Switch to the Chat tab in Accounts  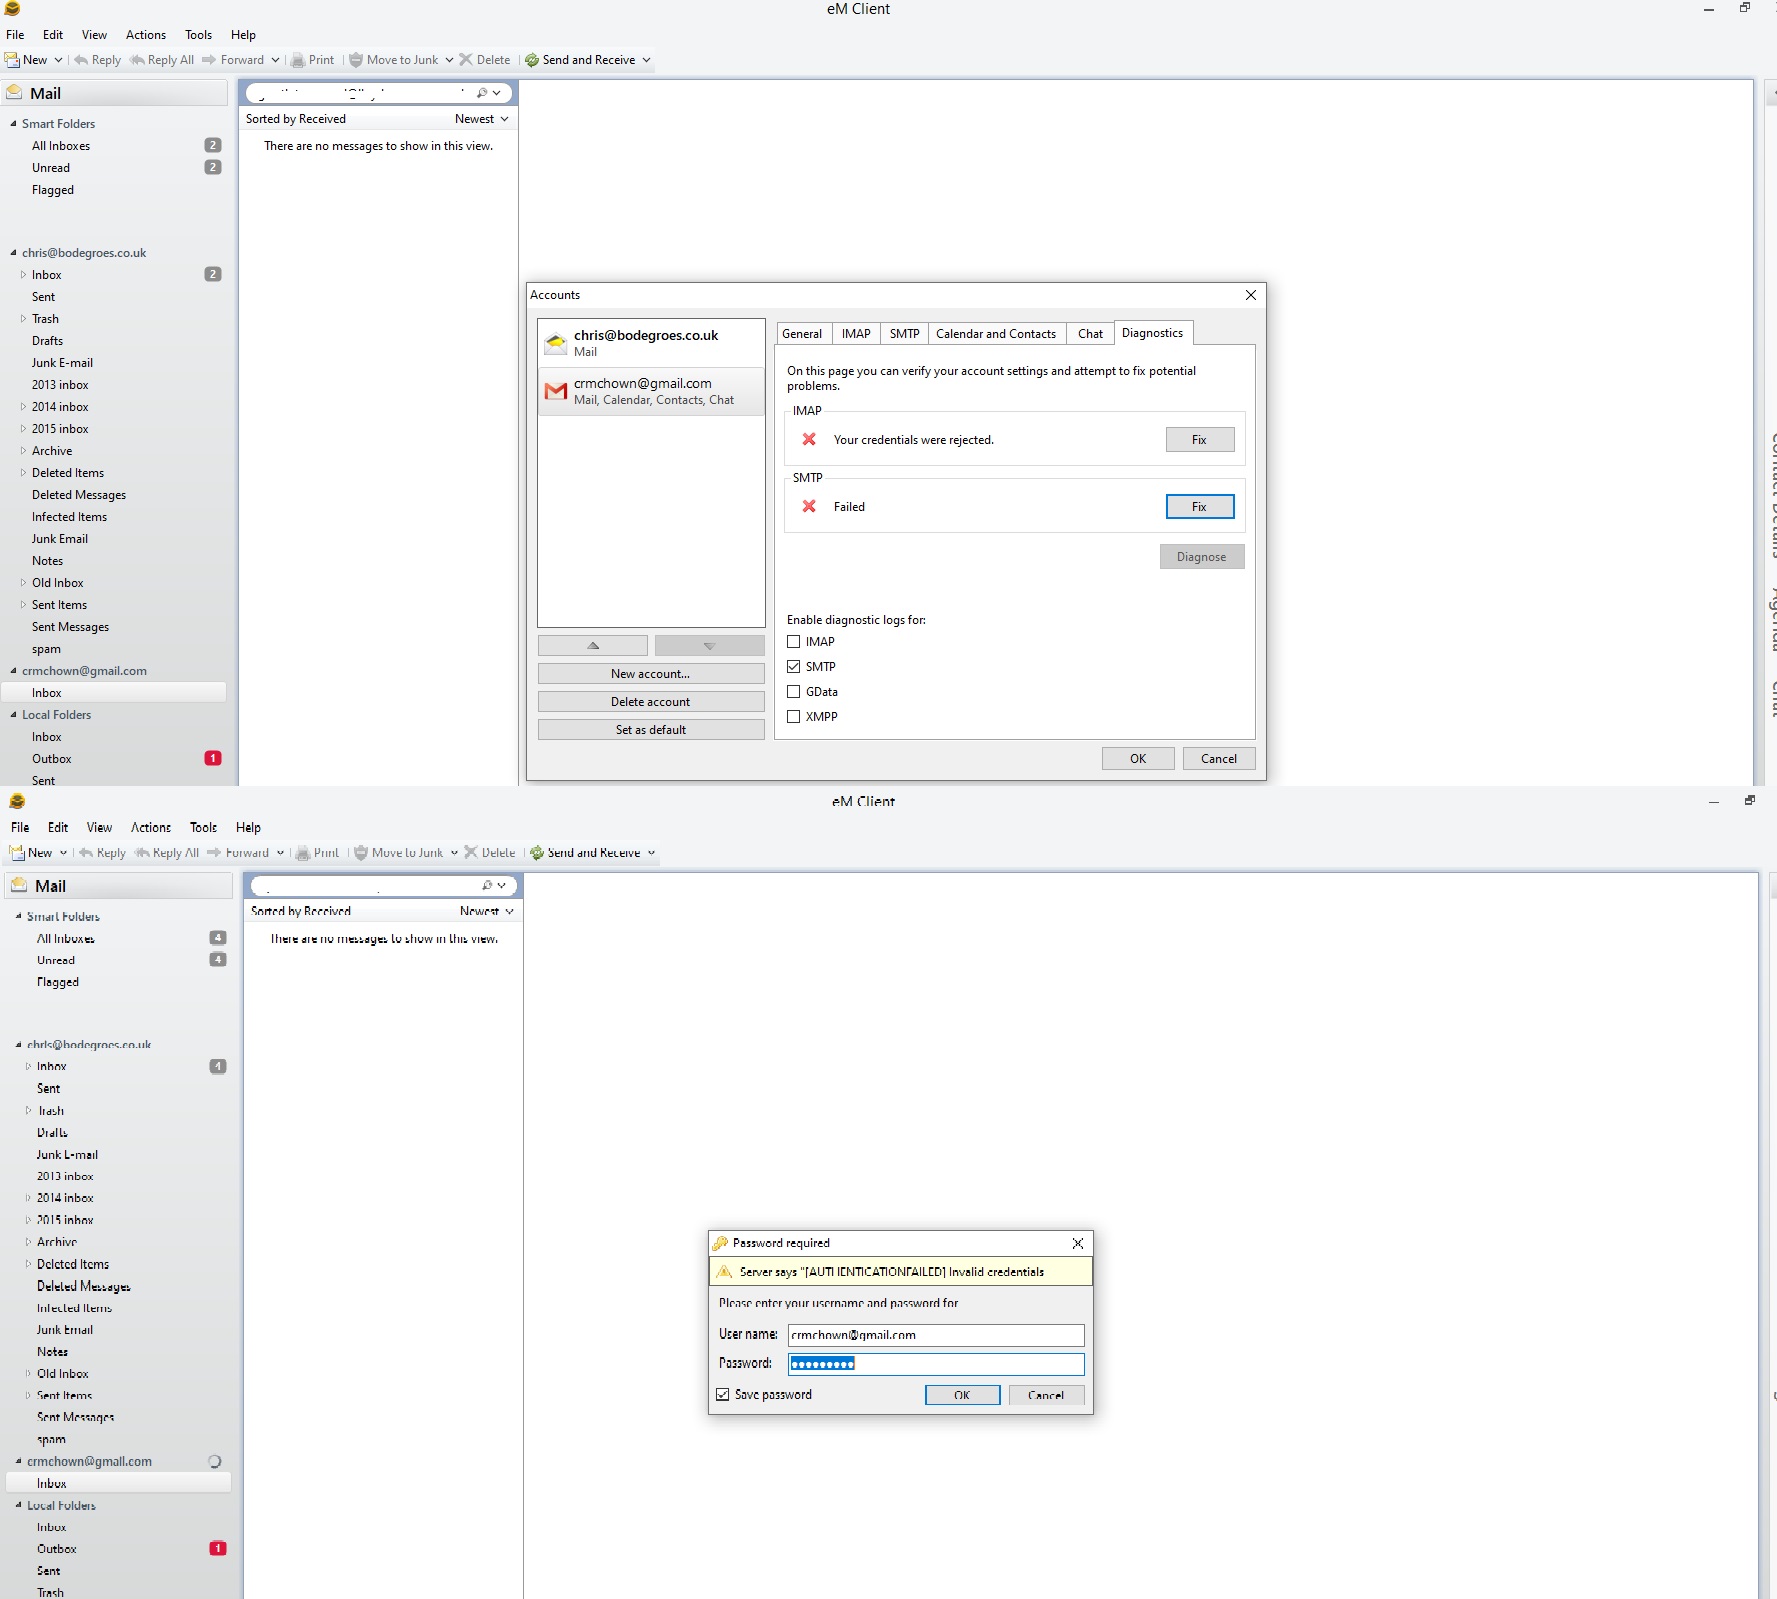[1090, 334]
